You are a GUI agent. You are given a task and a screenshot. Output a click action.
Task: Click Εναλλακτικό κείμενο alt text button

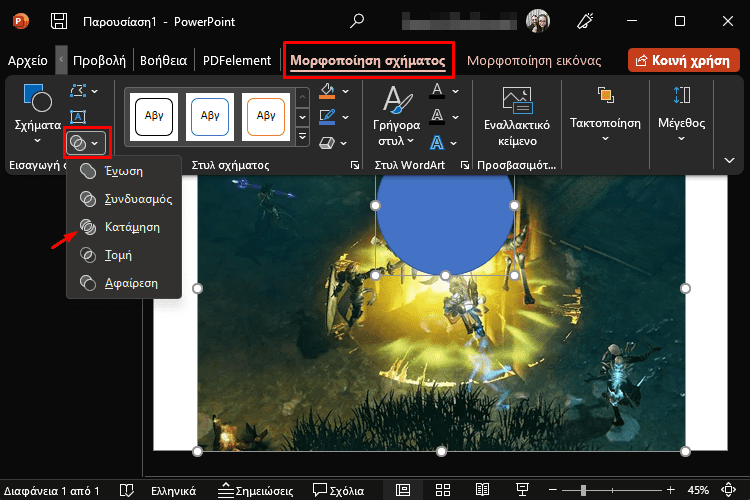point(517,116)
